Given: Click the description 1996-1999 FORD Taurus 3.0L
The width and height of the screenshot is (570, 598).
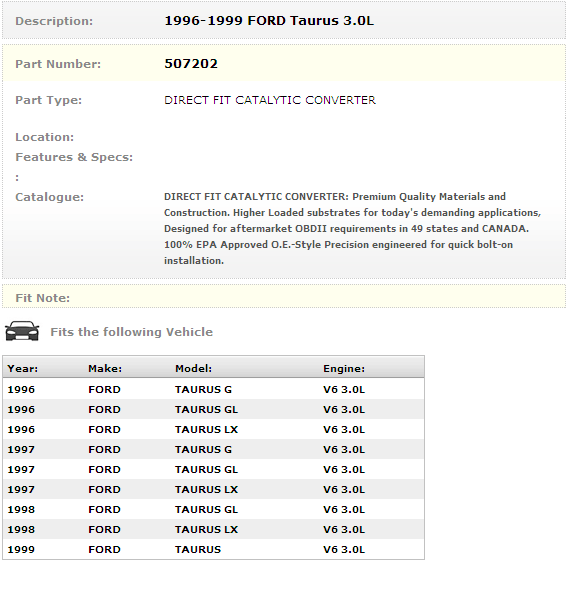Looking at the screenshot, I should tap(269, 21).
